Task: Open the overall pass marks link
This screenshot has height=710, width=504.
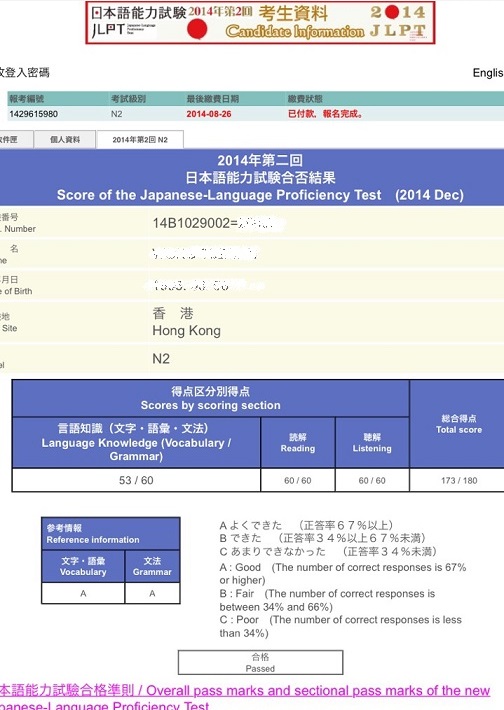Action: click(x=245, y=697)
